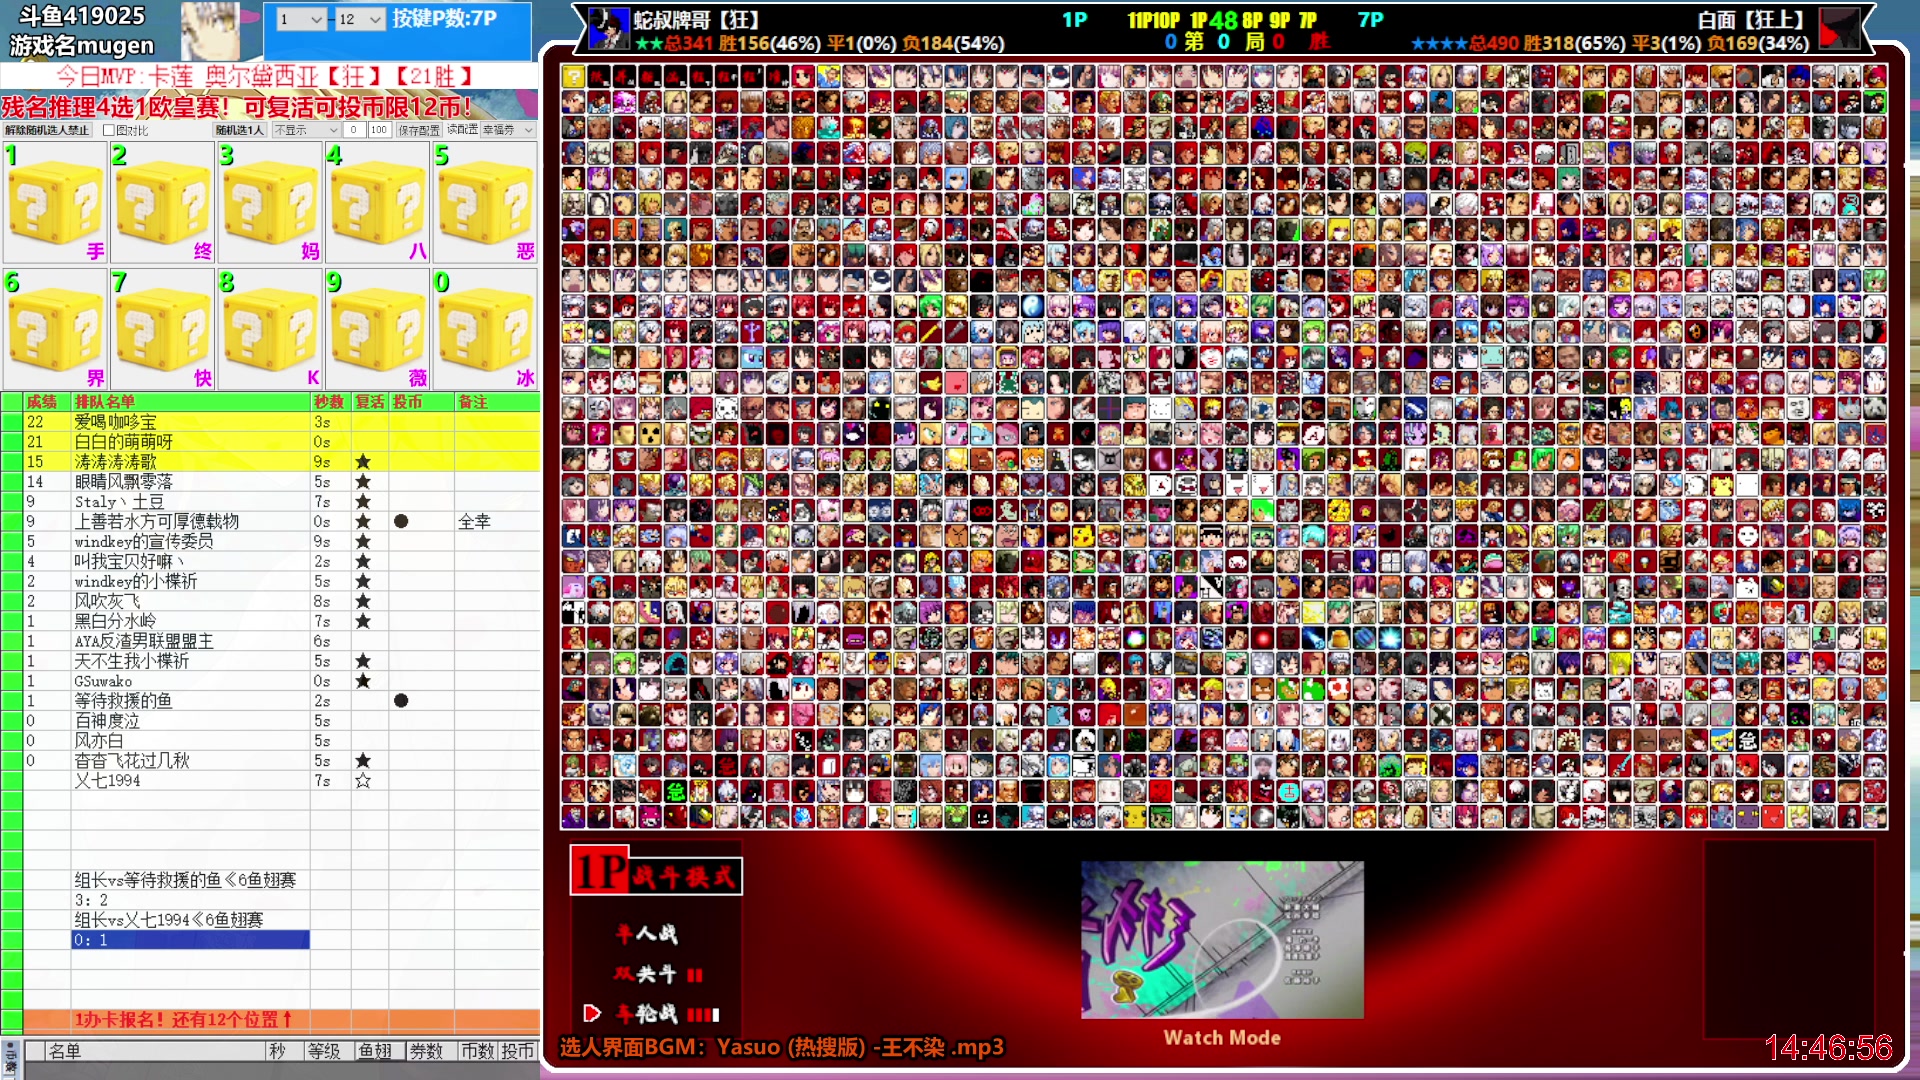The image size is (1920, 1080).
Task: Click the 保存配置 button
Action: coord(419,130)
